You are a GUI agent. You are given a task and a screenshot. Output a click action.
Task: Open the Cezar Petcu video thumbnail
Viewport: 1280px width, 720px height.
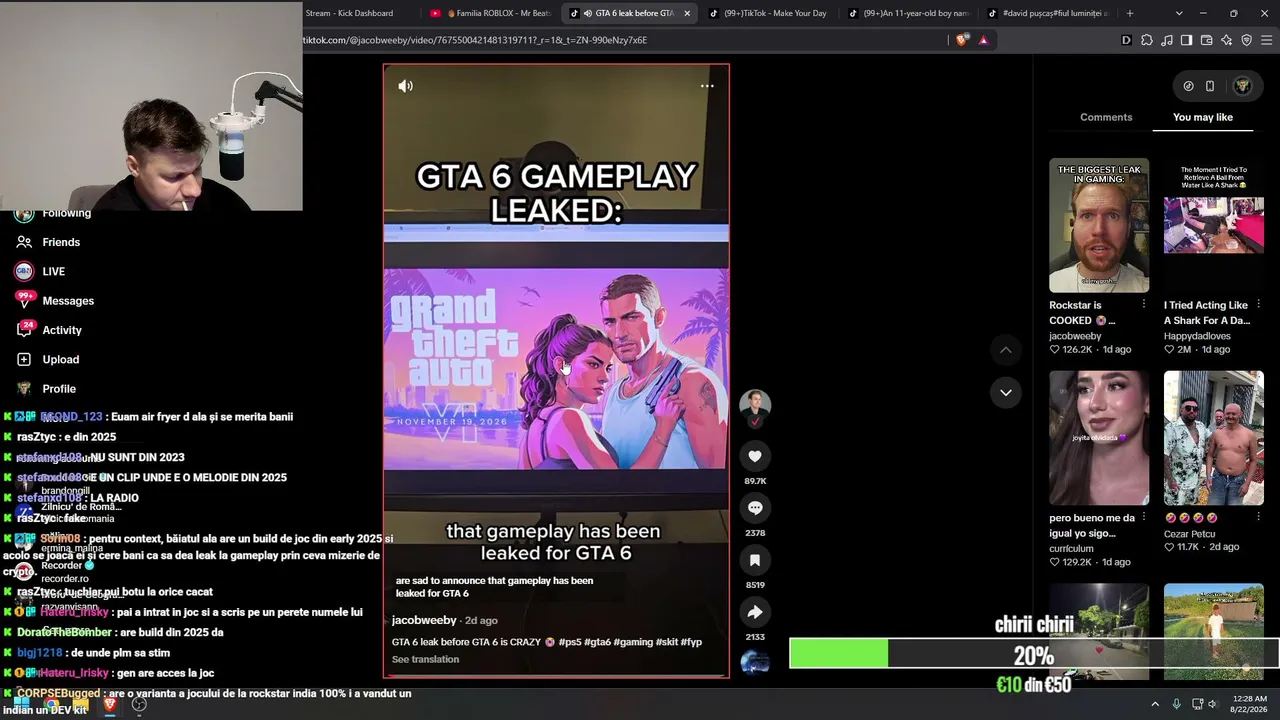pos(1214,438)
